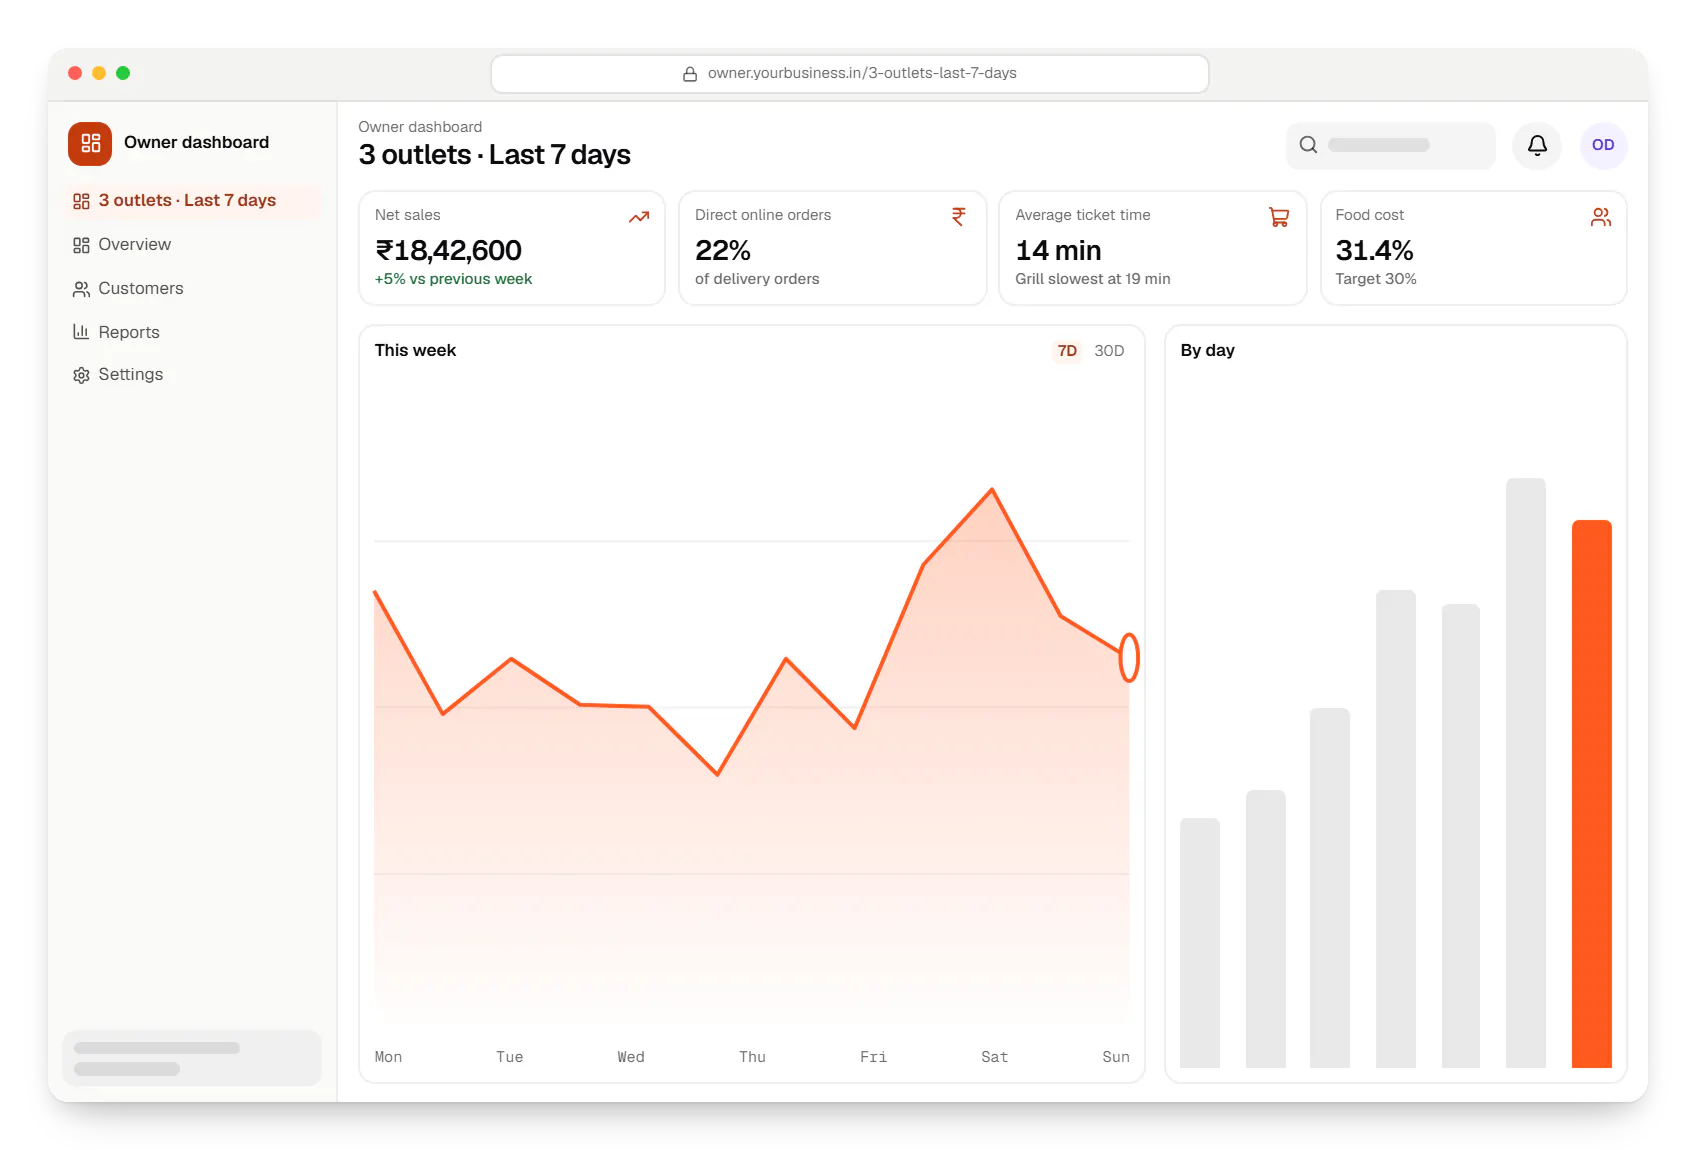
Task: Open the Average ticket time card
Action: pyautogui.click(x=1152, y=248)
